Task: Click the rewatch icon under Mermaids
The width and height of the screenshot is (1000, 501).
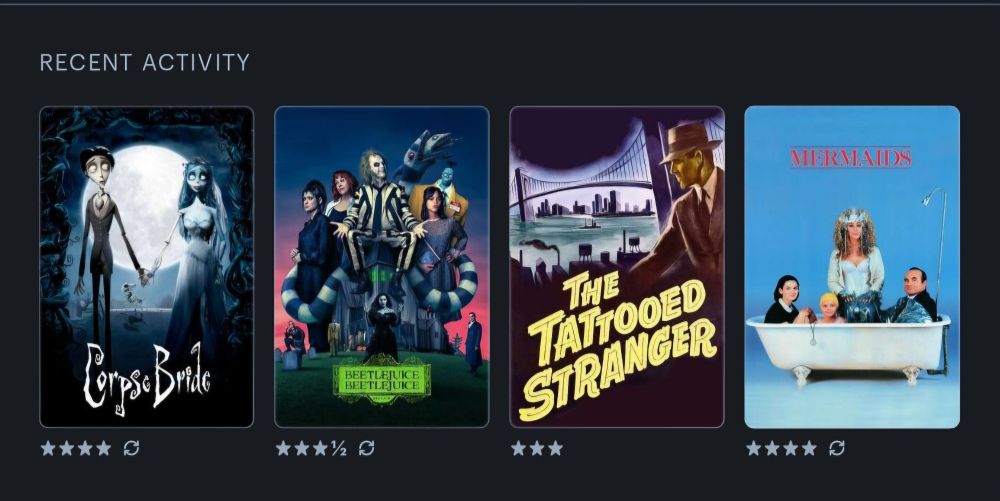Action: 837,448
